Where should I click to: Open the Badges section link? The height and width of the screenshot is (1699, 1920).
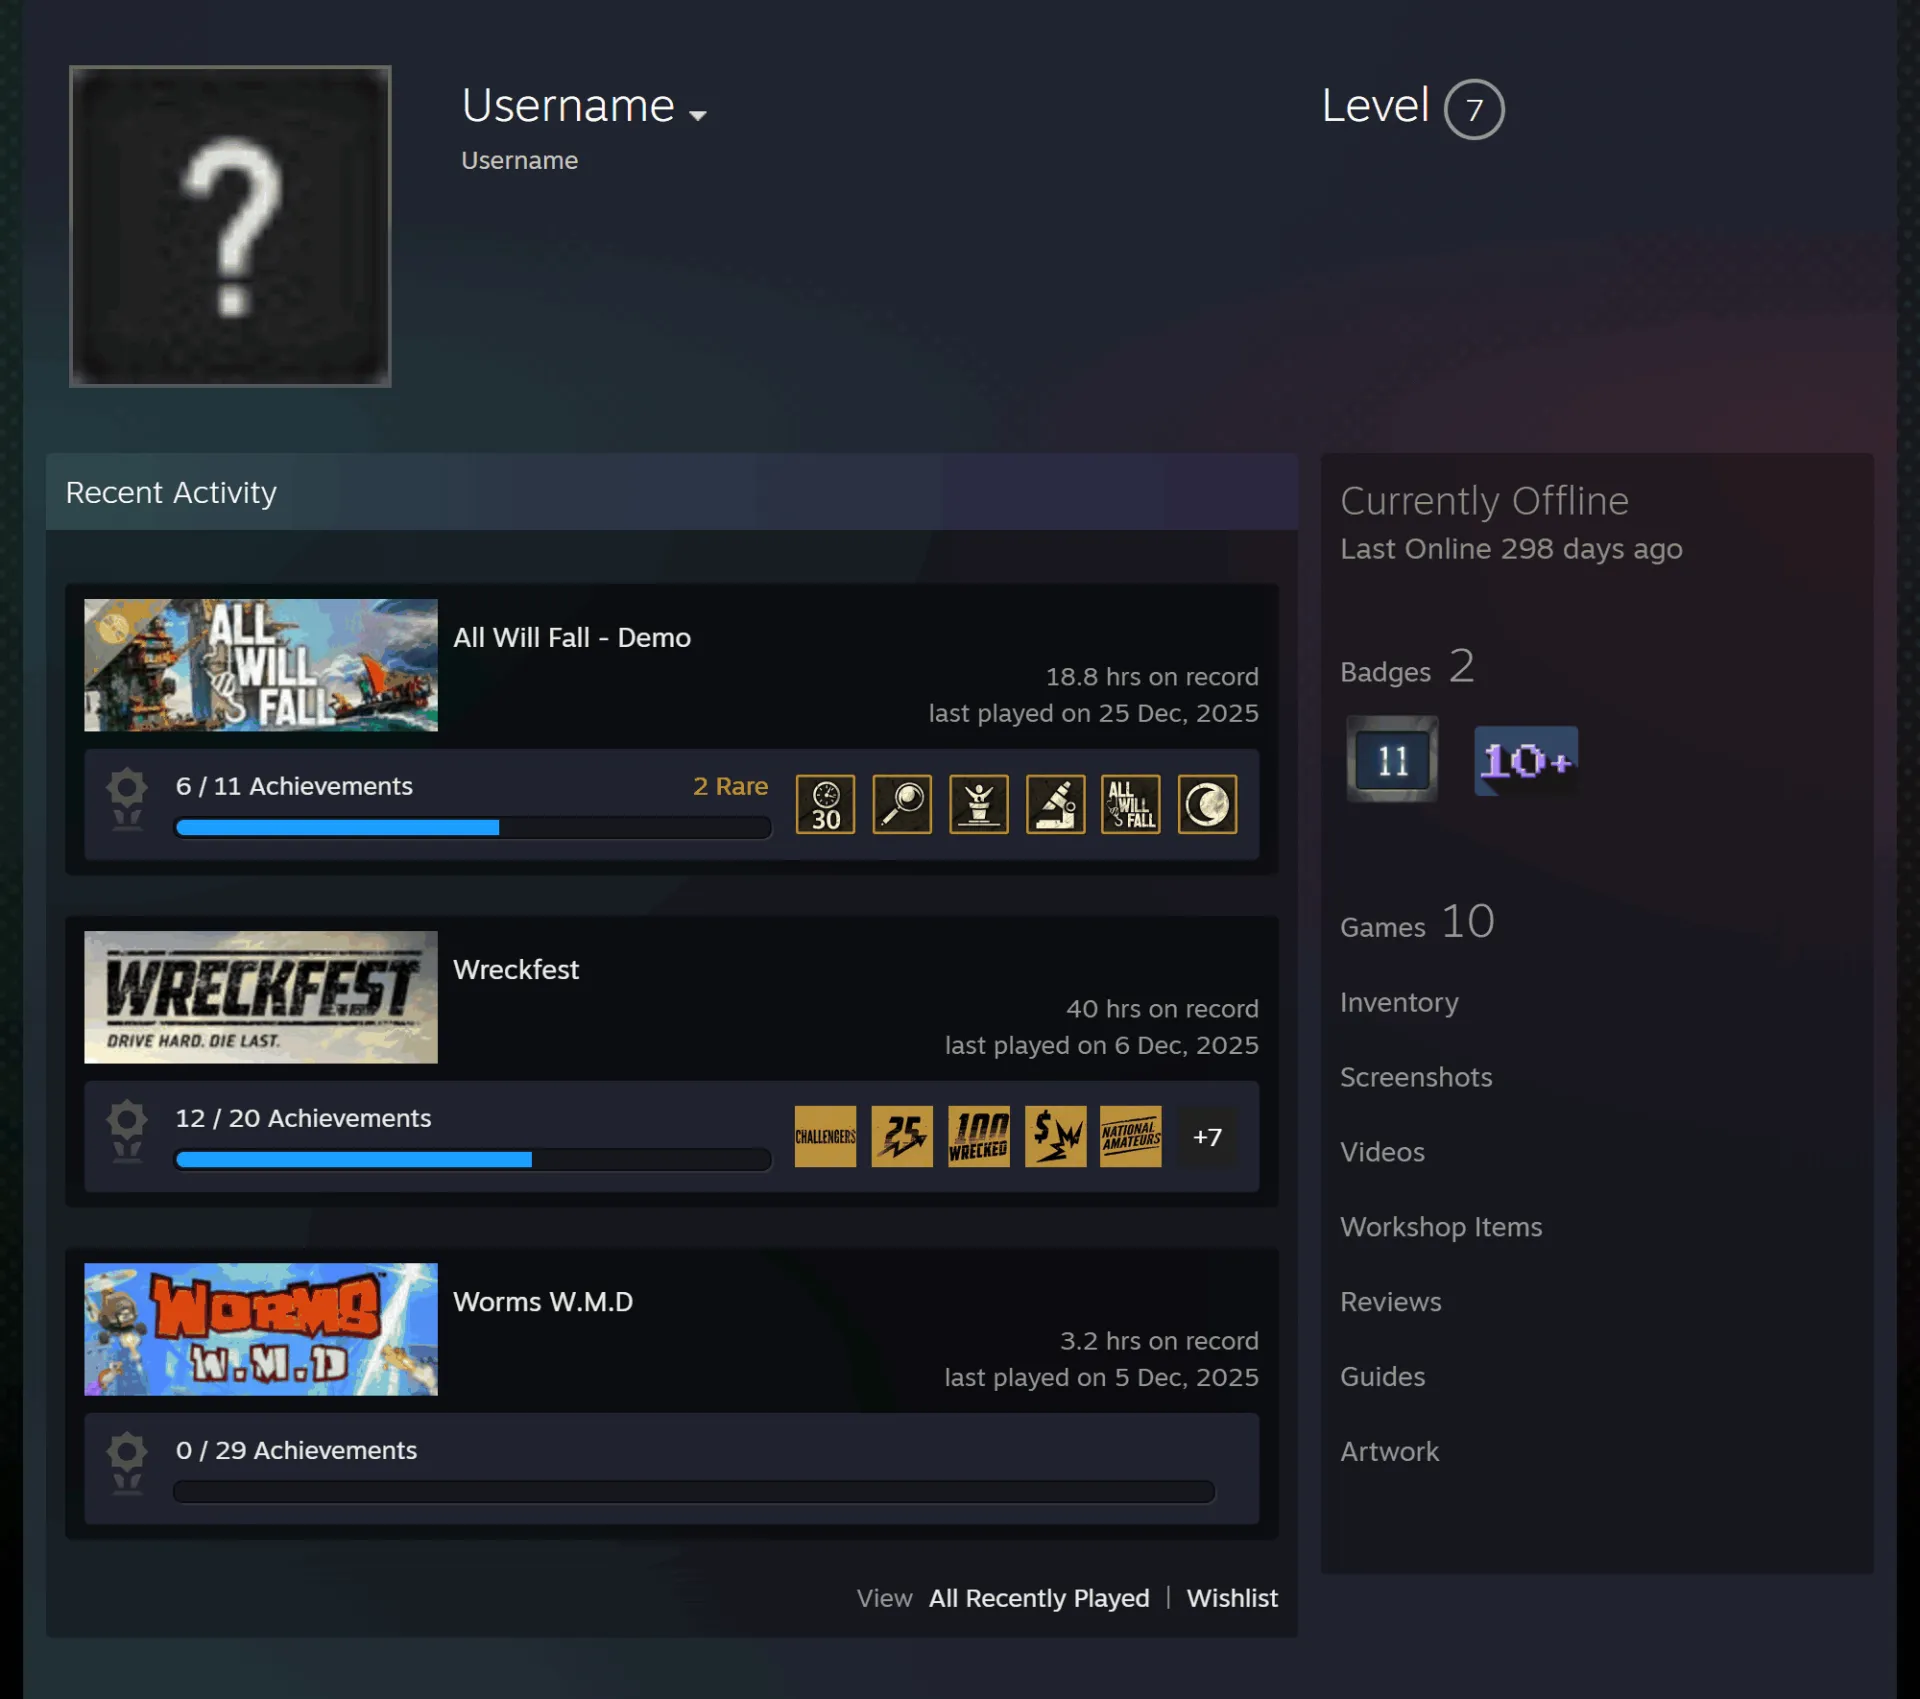[1407, 667]
